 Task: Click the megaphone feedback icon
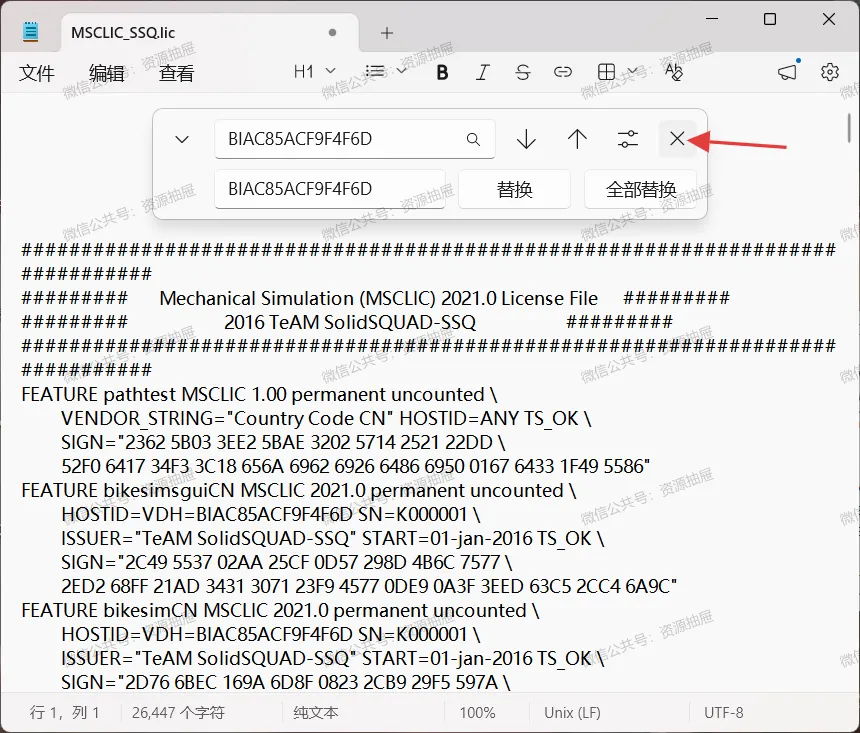pyautogui.click(x=788, y=71)
